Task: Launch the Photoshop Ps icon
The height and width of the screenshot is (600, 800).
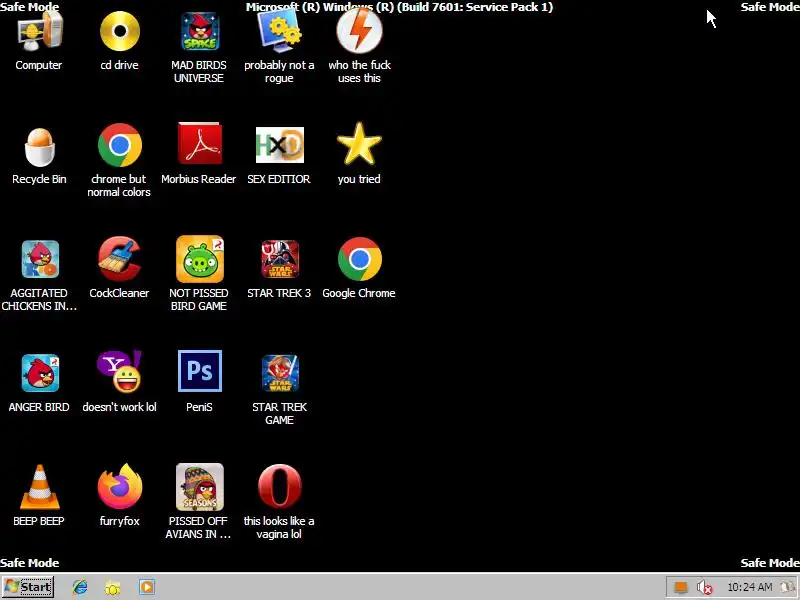Action: point(199,371)
